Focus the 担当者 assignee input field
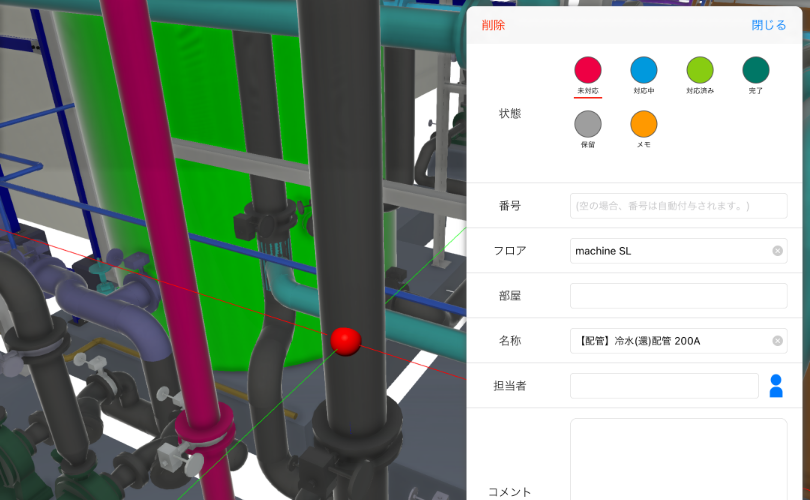810x500 pixels. (x=664, y=386)
